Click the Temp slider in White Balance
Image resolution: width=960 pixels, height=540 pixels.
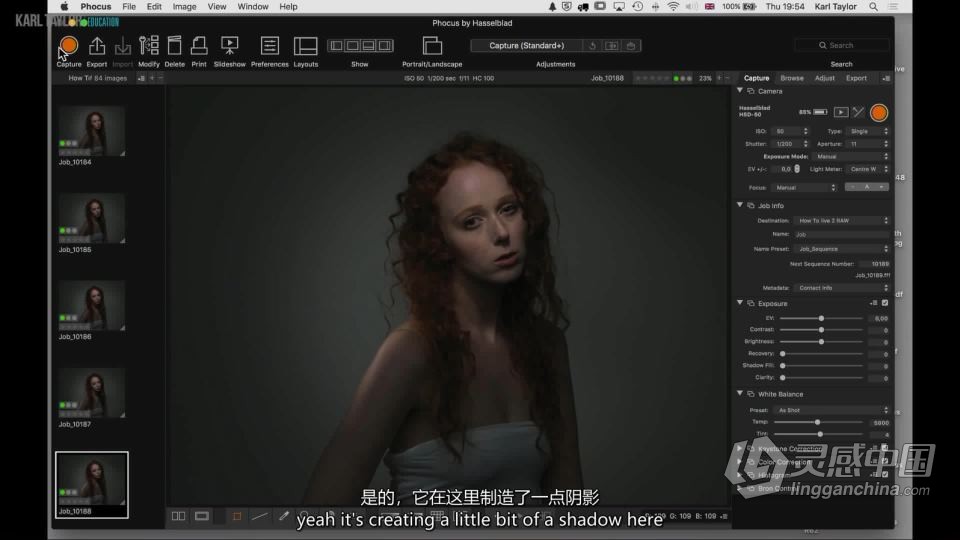(819, 422)
